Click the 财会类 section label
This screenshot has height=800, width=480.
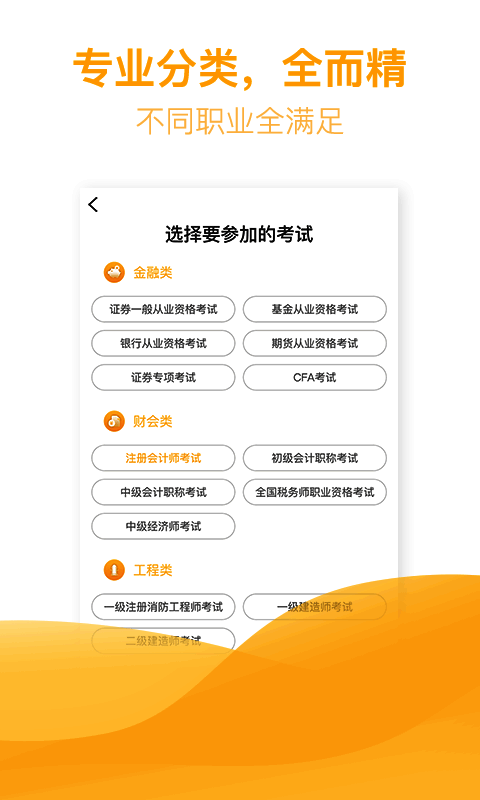(x=153, y=421)
